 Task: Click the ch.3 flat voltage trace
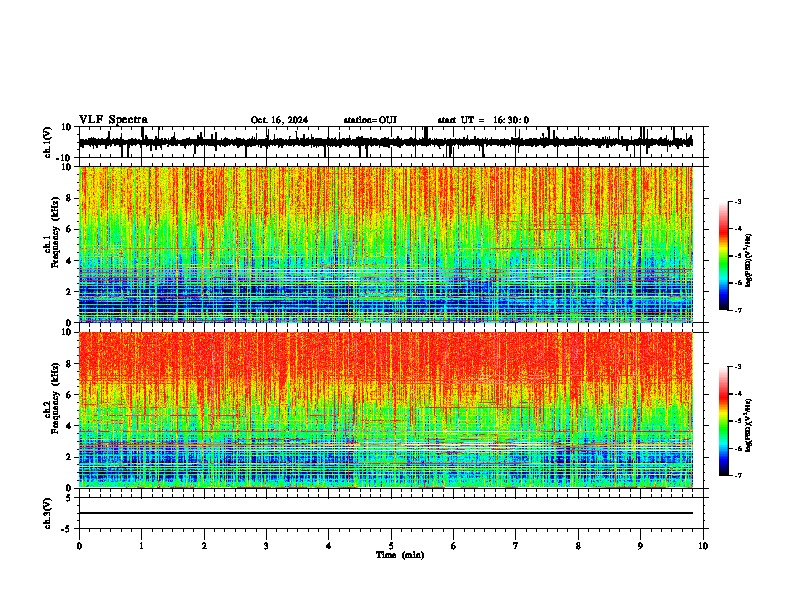[x=386, y=513]
